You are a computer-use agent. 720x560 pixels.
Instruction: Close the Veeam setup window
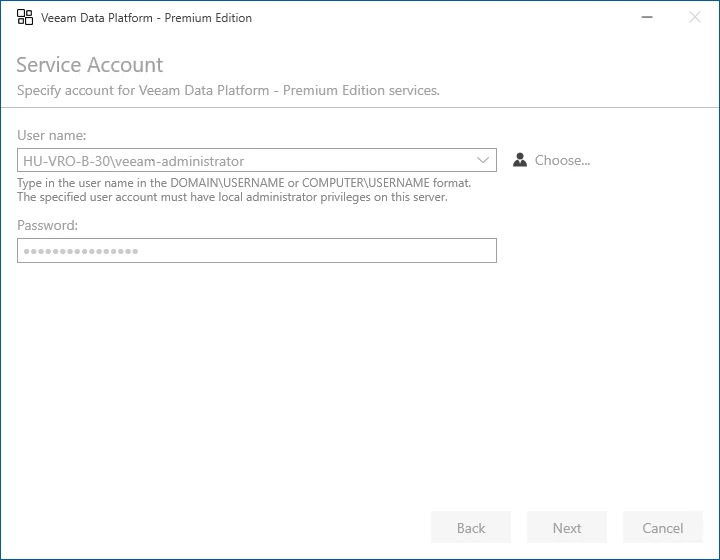tap(695, 17)
